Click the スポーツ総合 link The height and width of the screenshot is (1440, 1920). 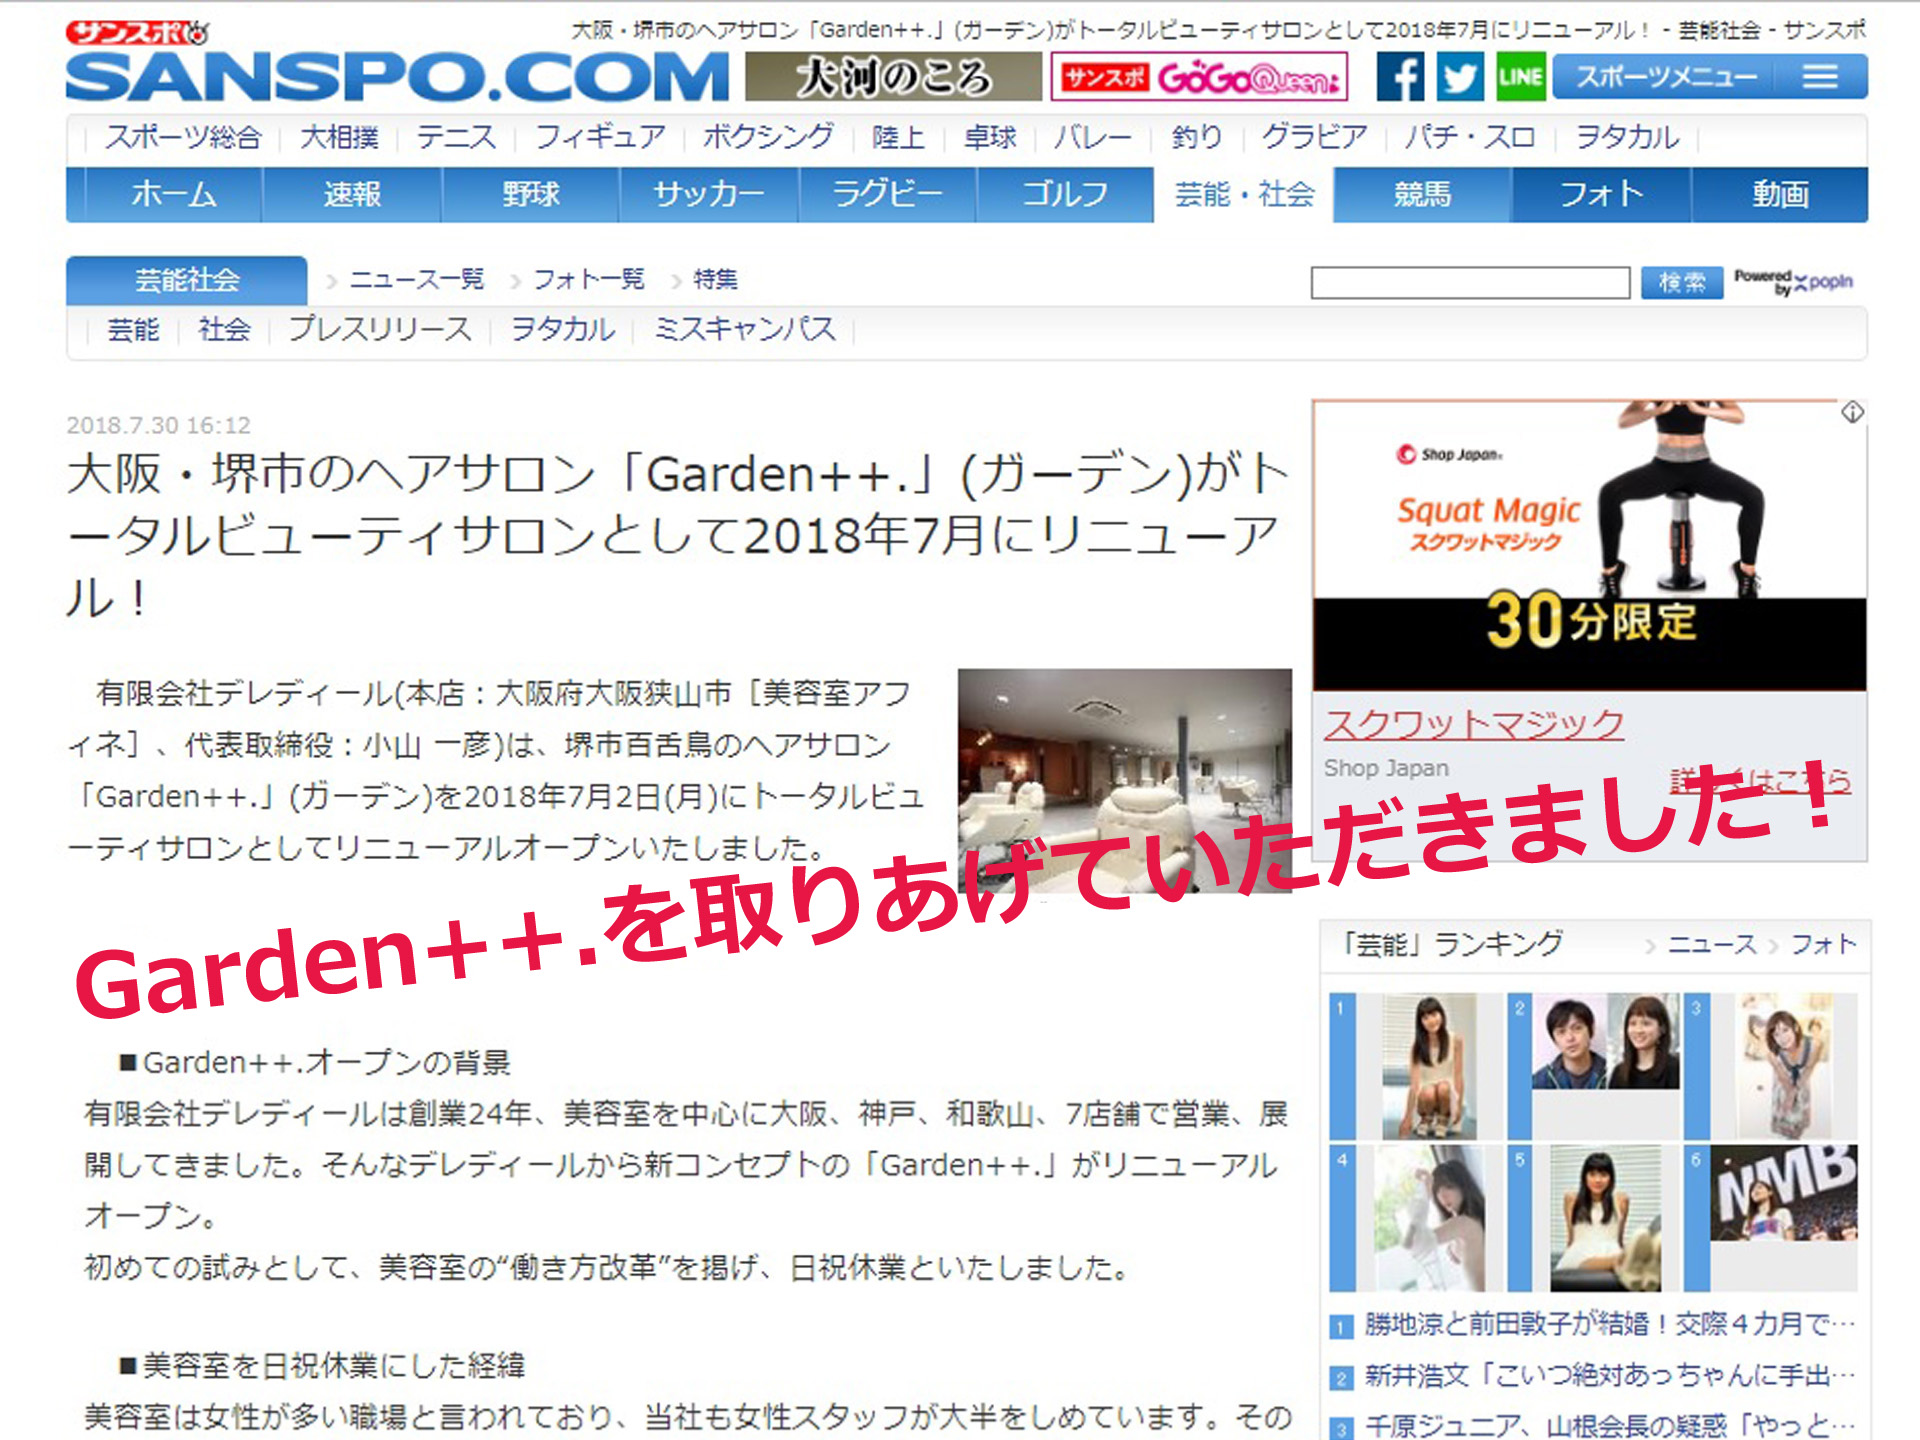click(x=183, y=137)
